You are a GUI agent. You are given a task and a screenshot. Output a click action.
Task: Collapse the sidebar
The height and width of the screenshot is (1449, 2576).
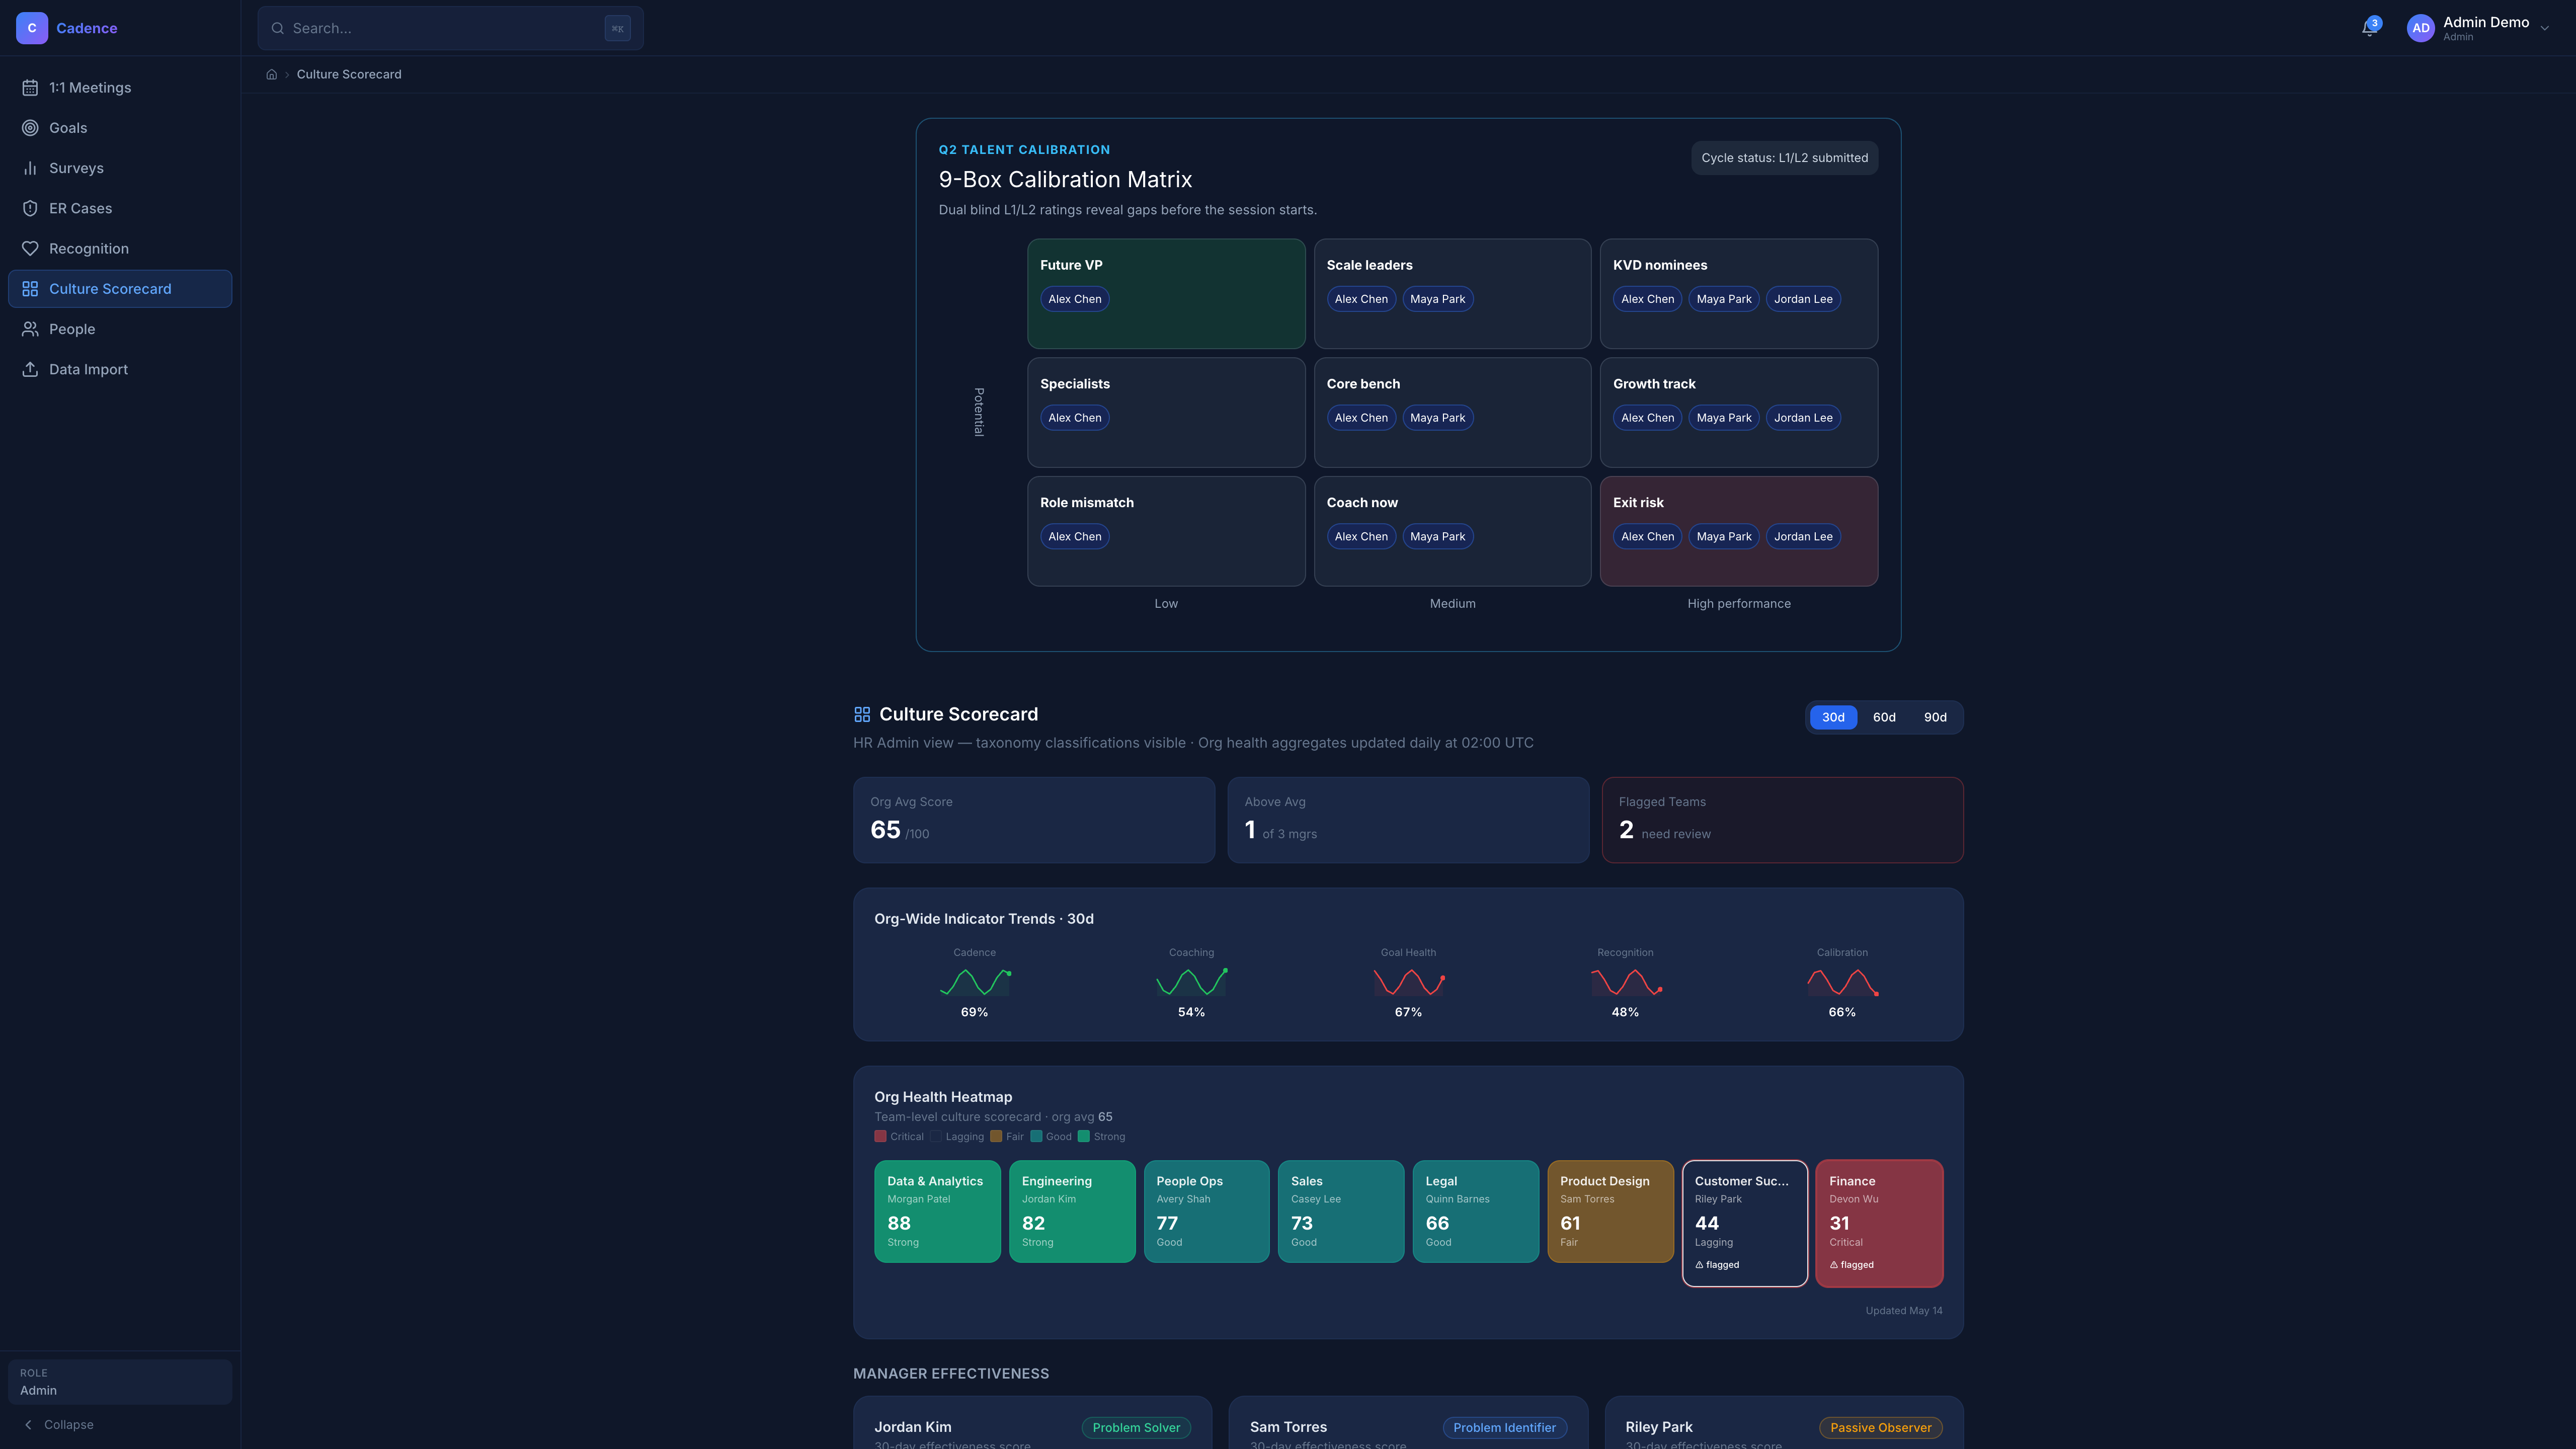click(x=59, y=1425)
